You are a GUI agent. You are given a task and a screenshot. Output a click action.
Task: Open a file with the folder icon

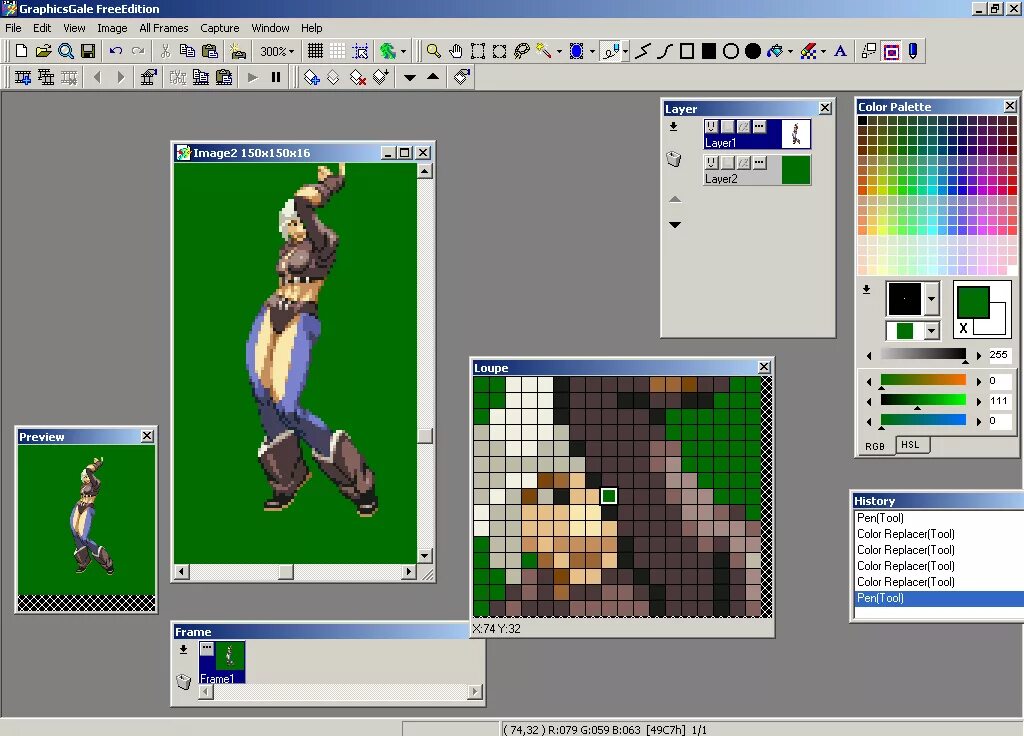(43, 51)
